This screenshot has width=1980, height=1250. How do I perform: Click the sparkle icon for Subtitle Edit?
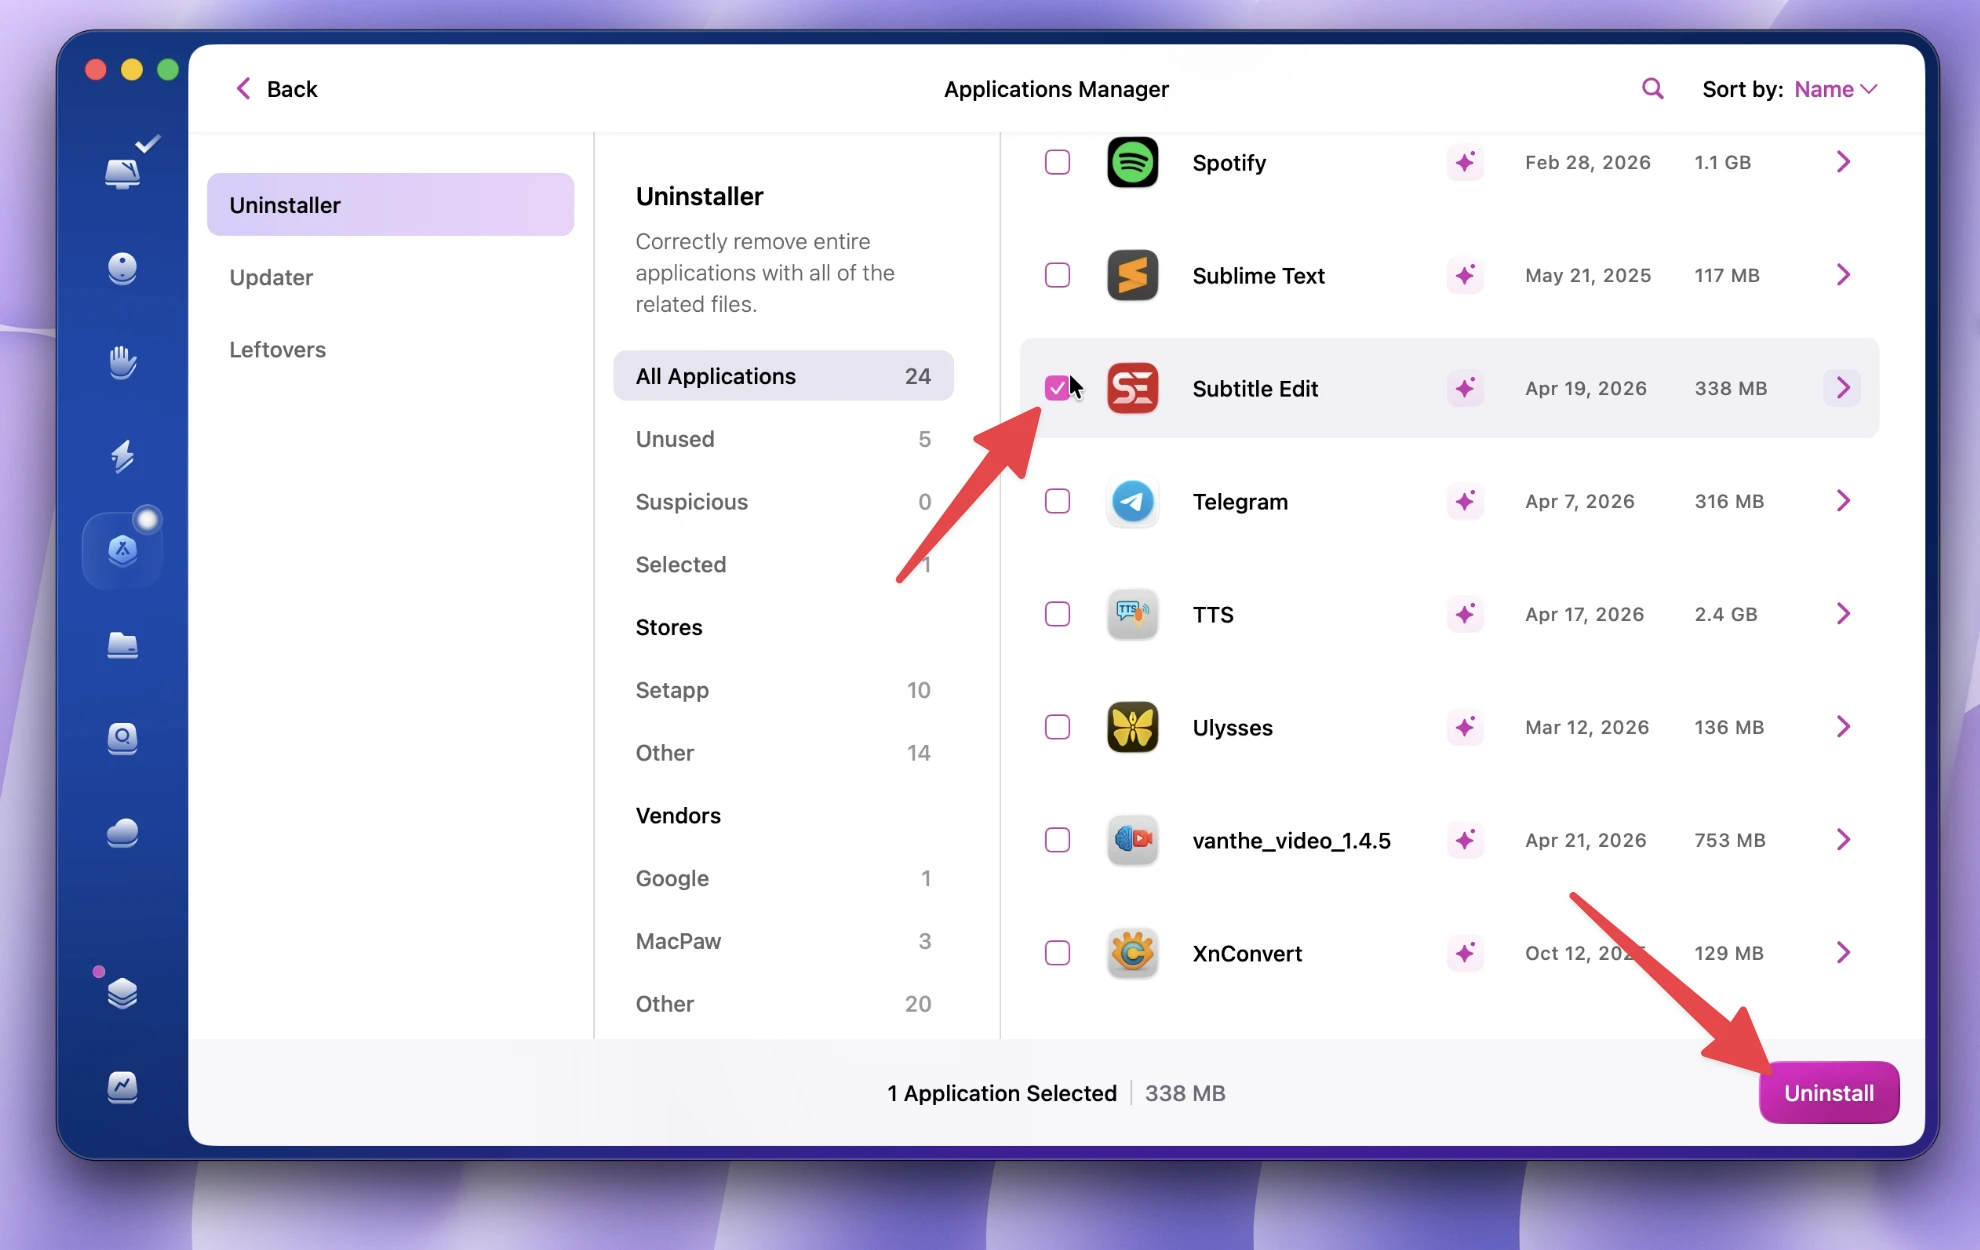click(x=1465, y=388)
